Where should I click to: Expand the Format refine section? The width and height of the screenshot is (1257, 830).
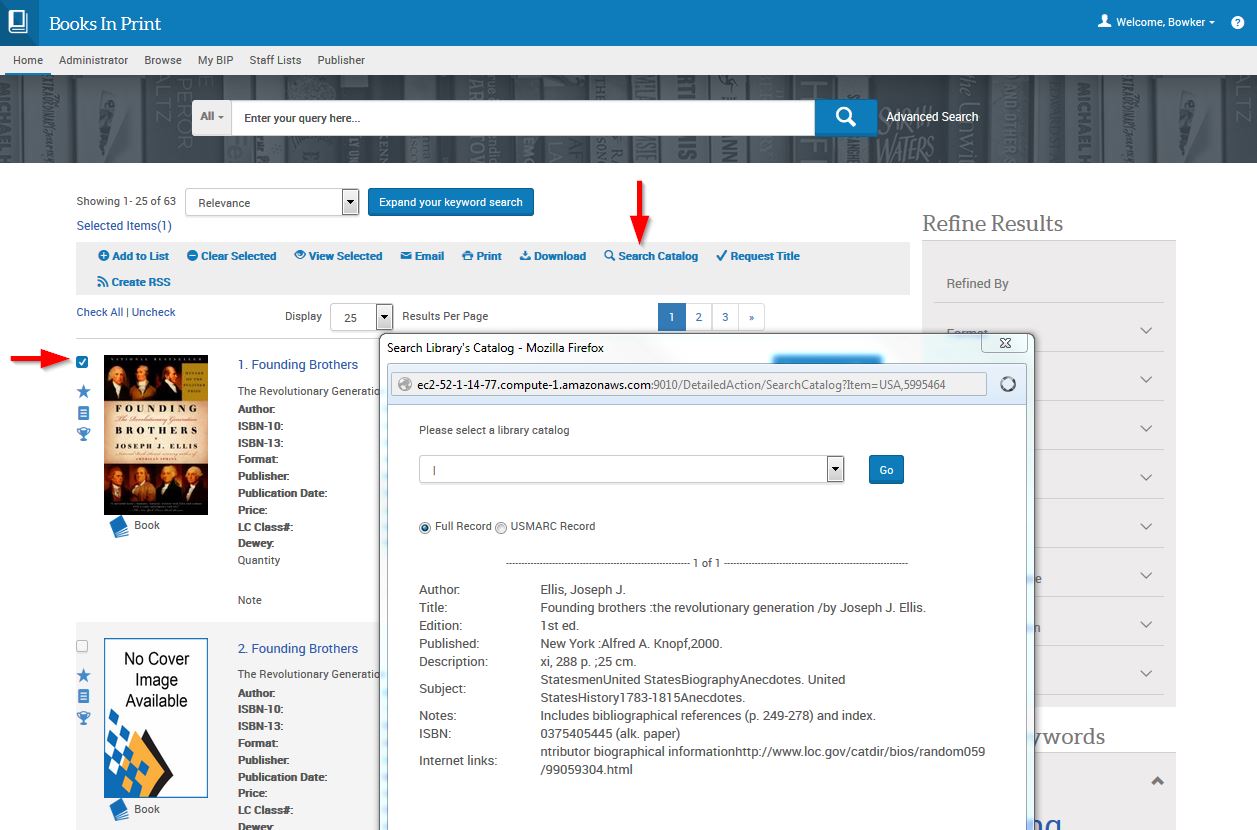(x=1146, y=331)
